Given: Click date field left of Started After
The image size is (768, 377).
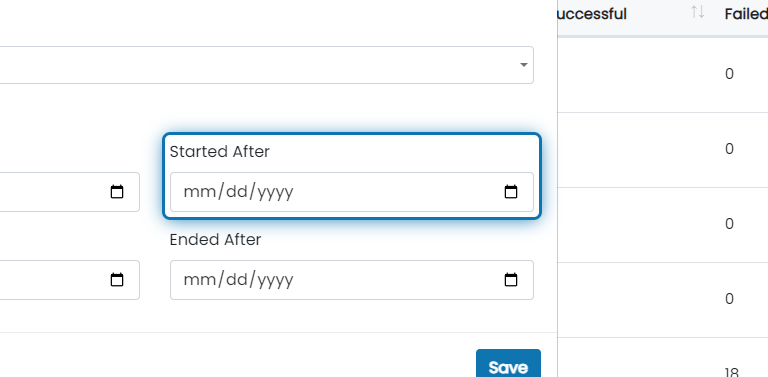Looking at the screenshot, I should point(70,192).
